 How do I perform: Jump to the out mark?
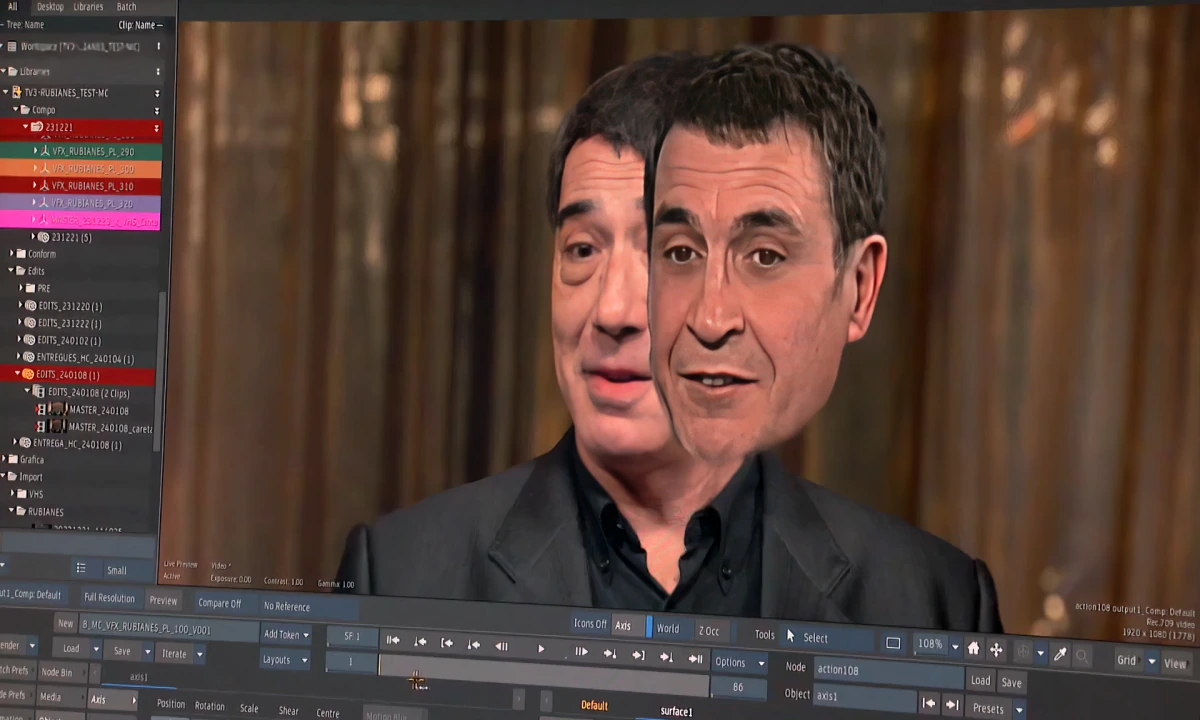pos(638,655)
